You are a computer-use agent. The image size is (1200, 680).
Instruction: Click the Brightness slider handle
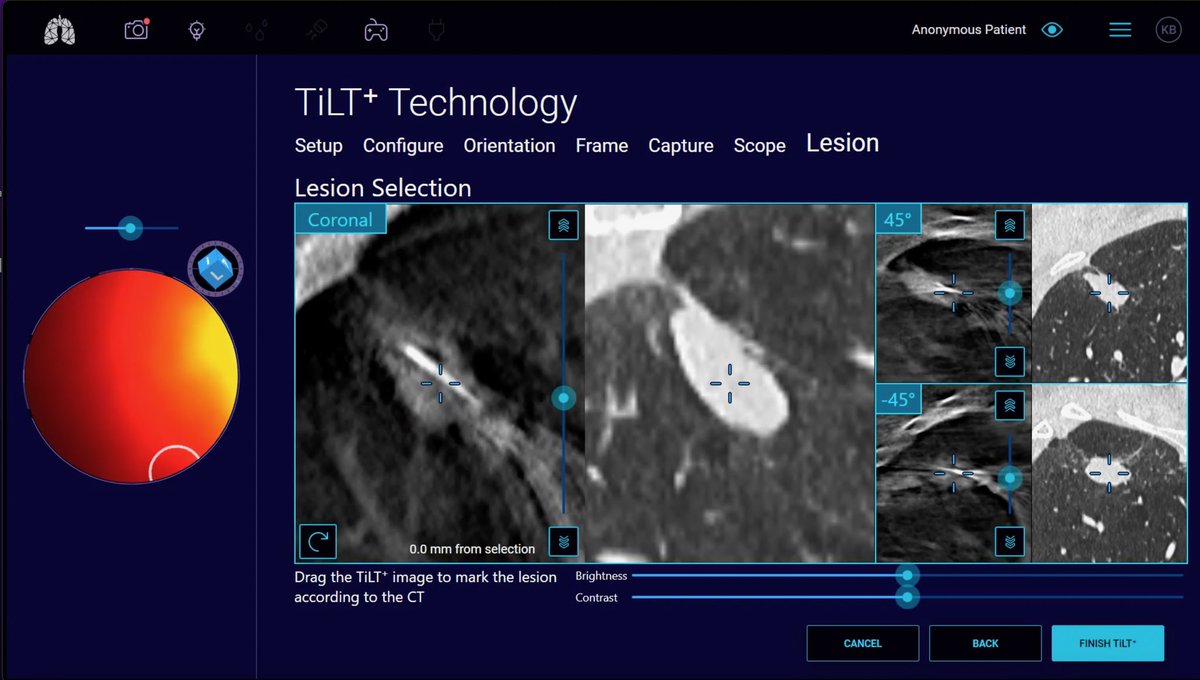(907, 575)
